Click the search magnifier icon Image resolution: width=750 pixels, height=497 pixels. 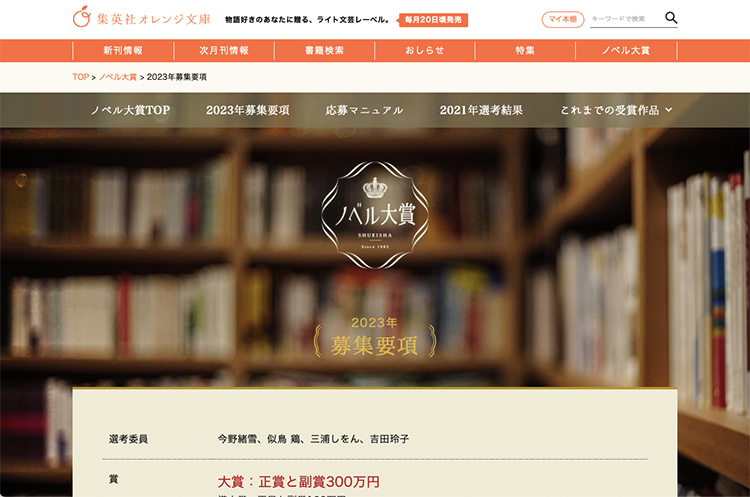coord(671,18)
